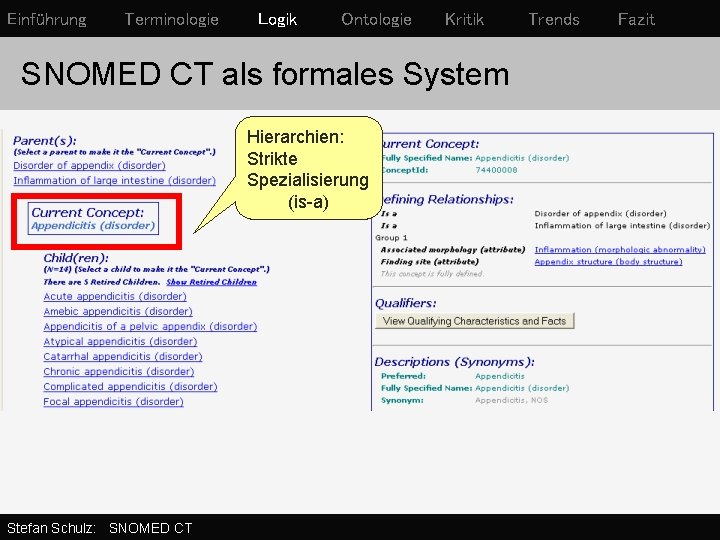Click View Qualifying Characteristics and Facts button
720x540 pixels.
coord(474,321)
